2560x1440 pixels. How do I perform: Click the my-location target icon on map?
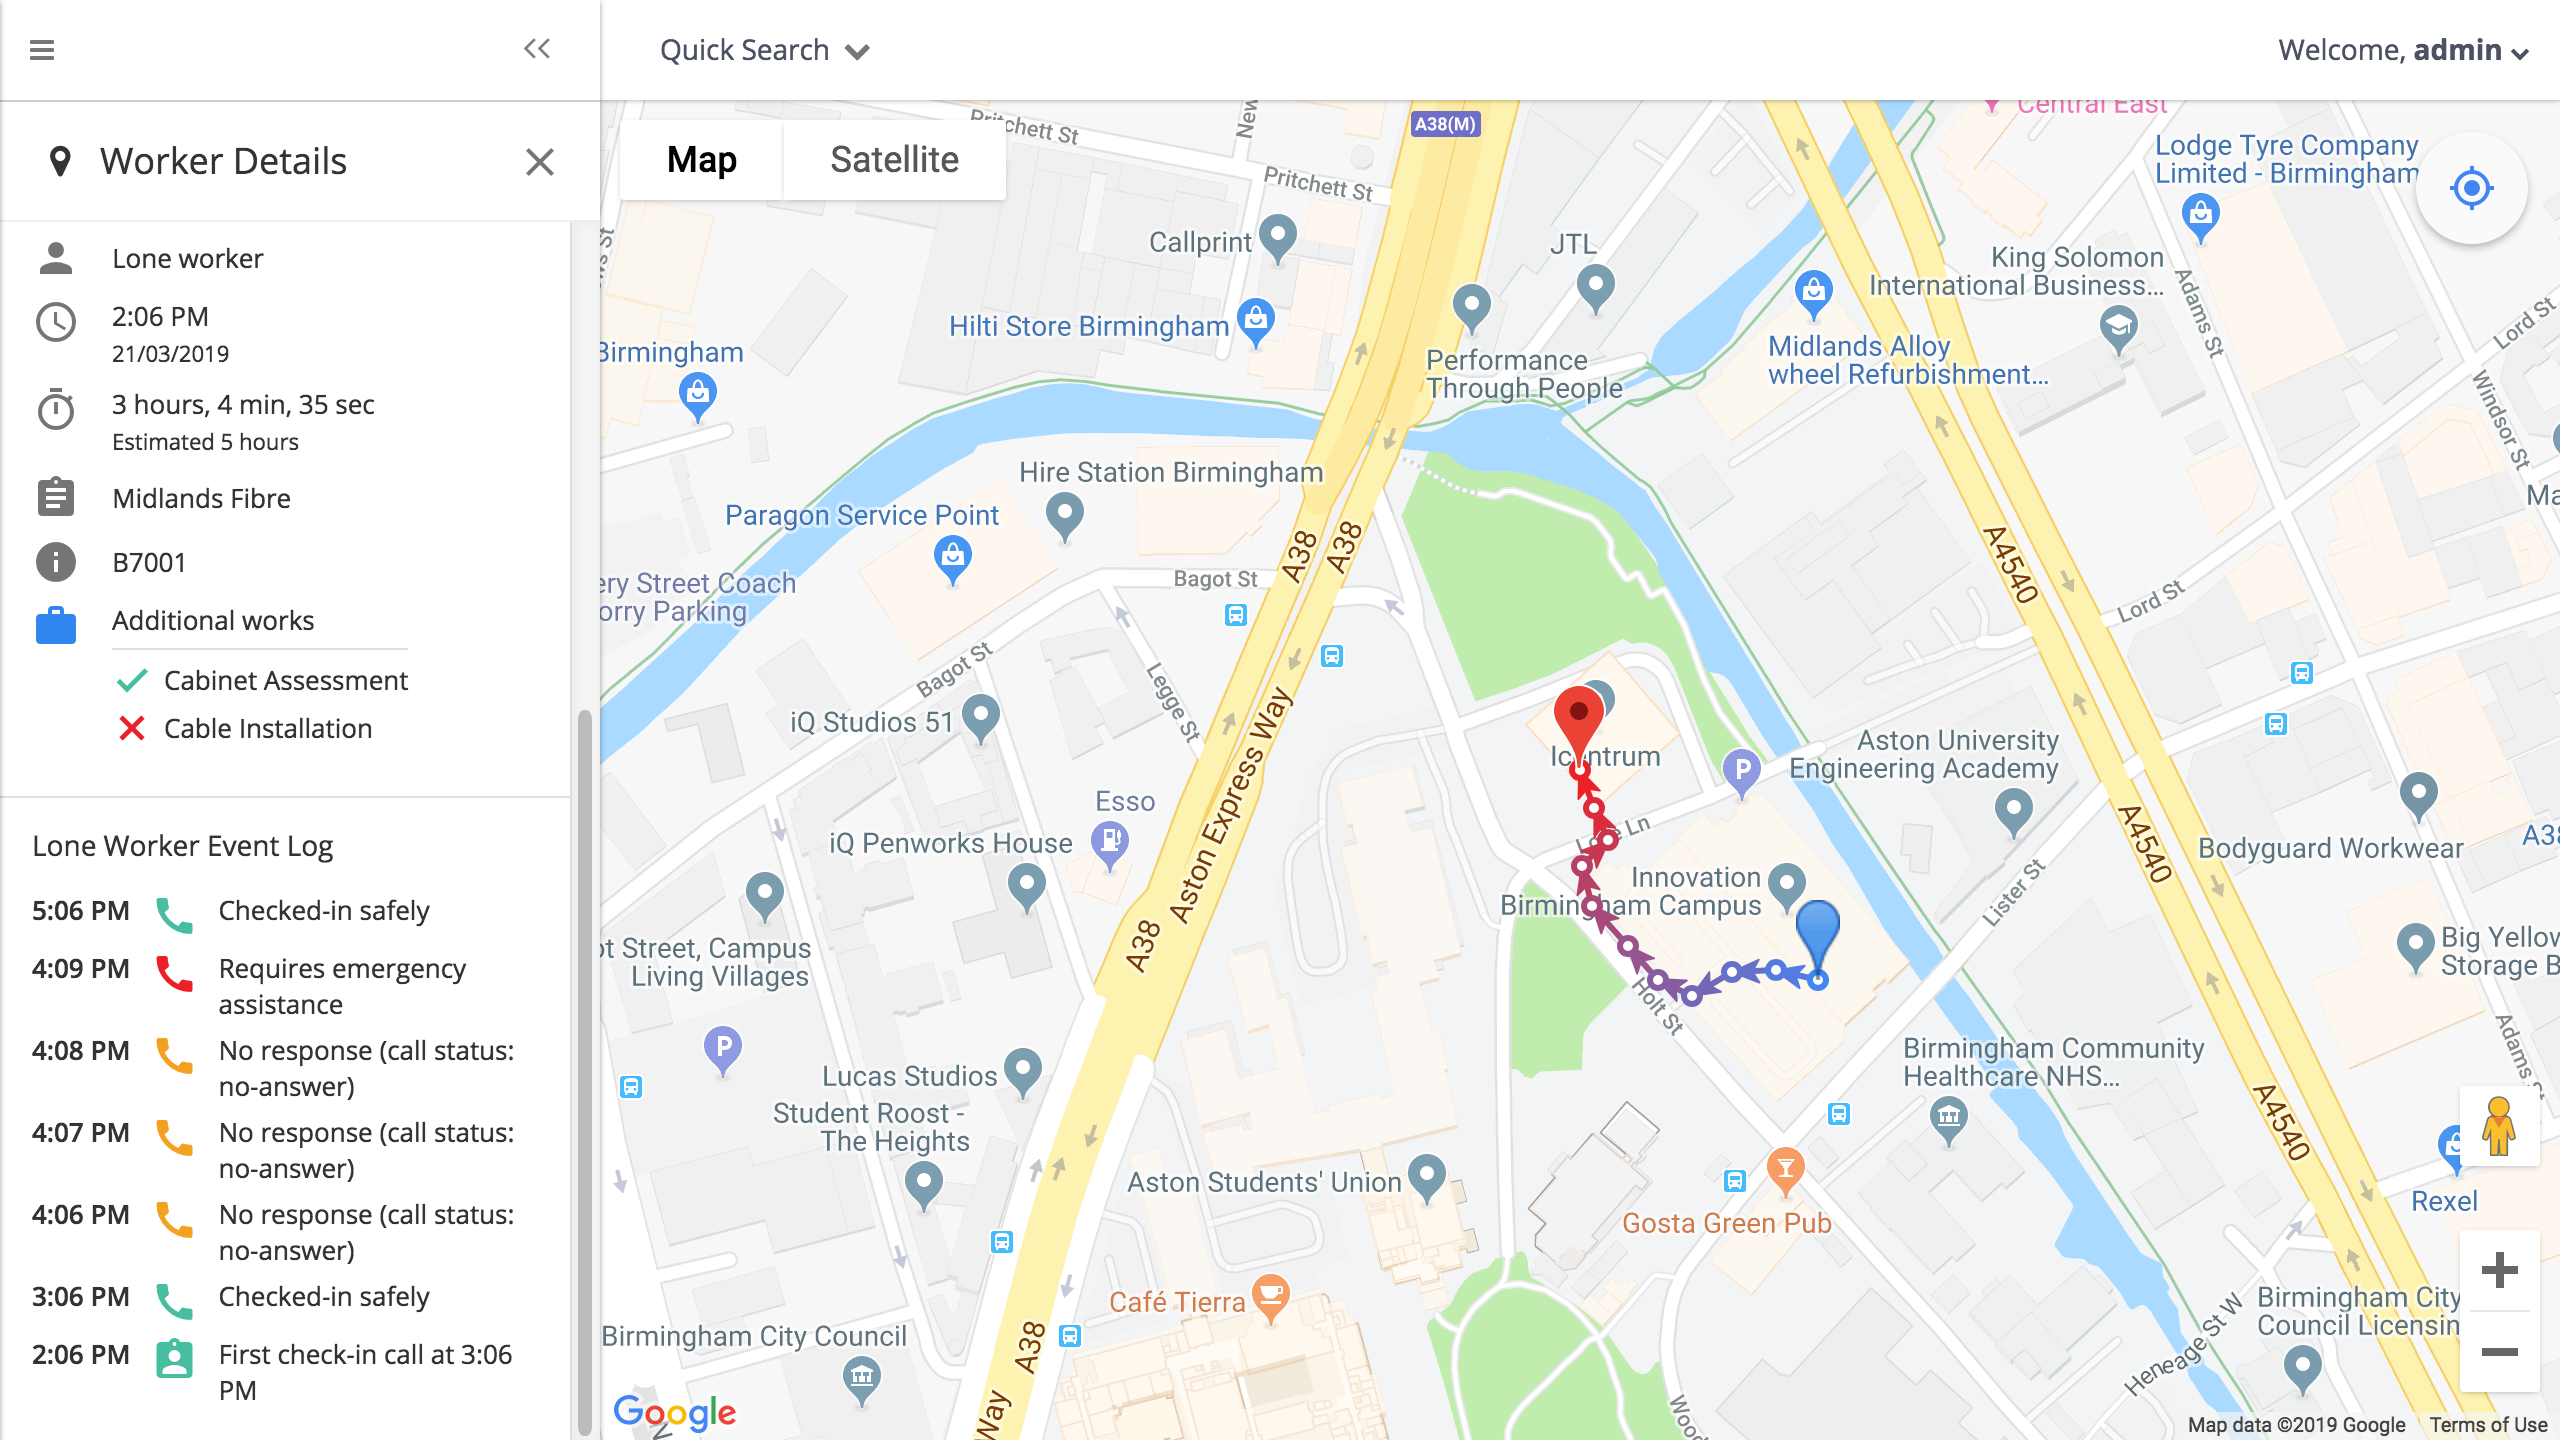(2472, 188)
